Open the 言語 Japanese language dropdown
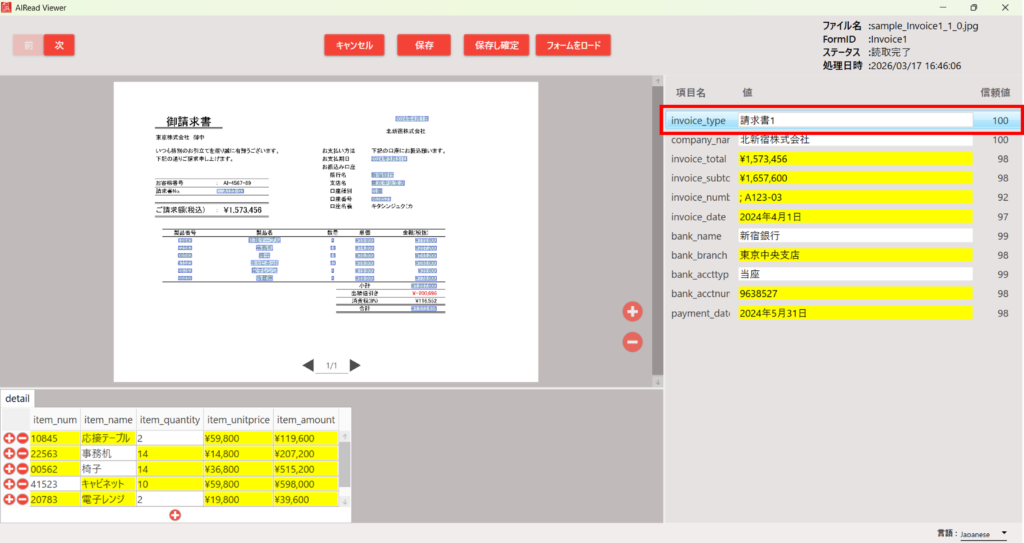The width and height of the screenshot is (1024, 543). tap(983, 535)
